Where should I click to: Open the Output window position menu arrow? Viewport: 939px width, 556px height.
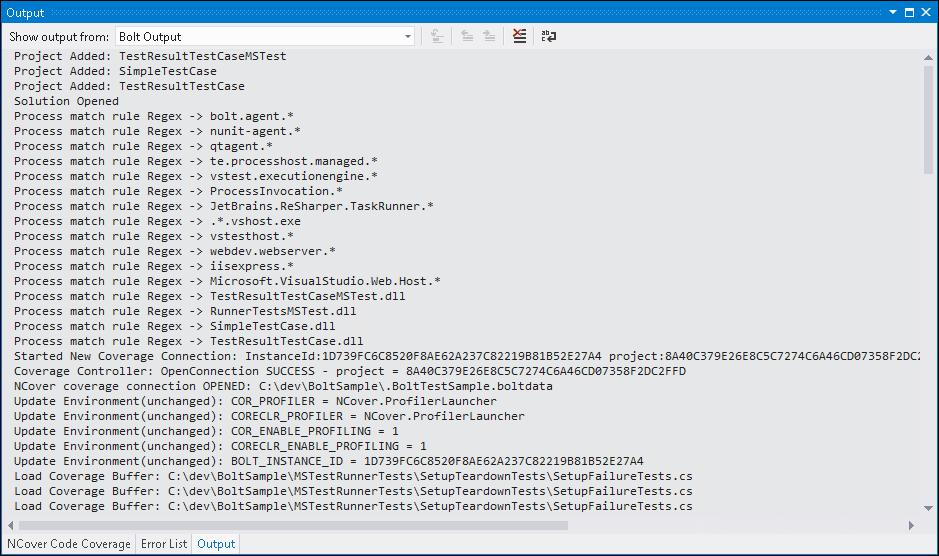click(893, 13)
